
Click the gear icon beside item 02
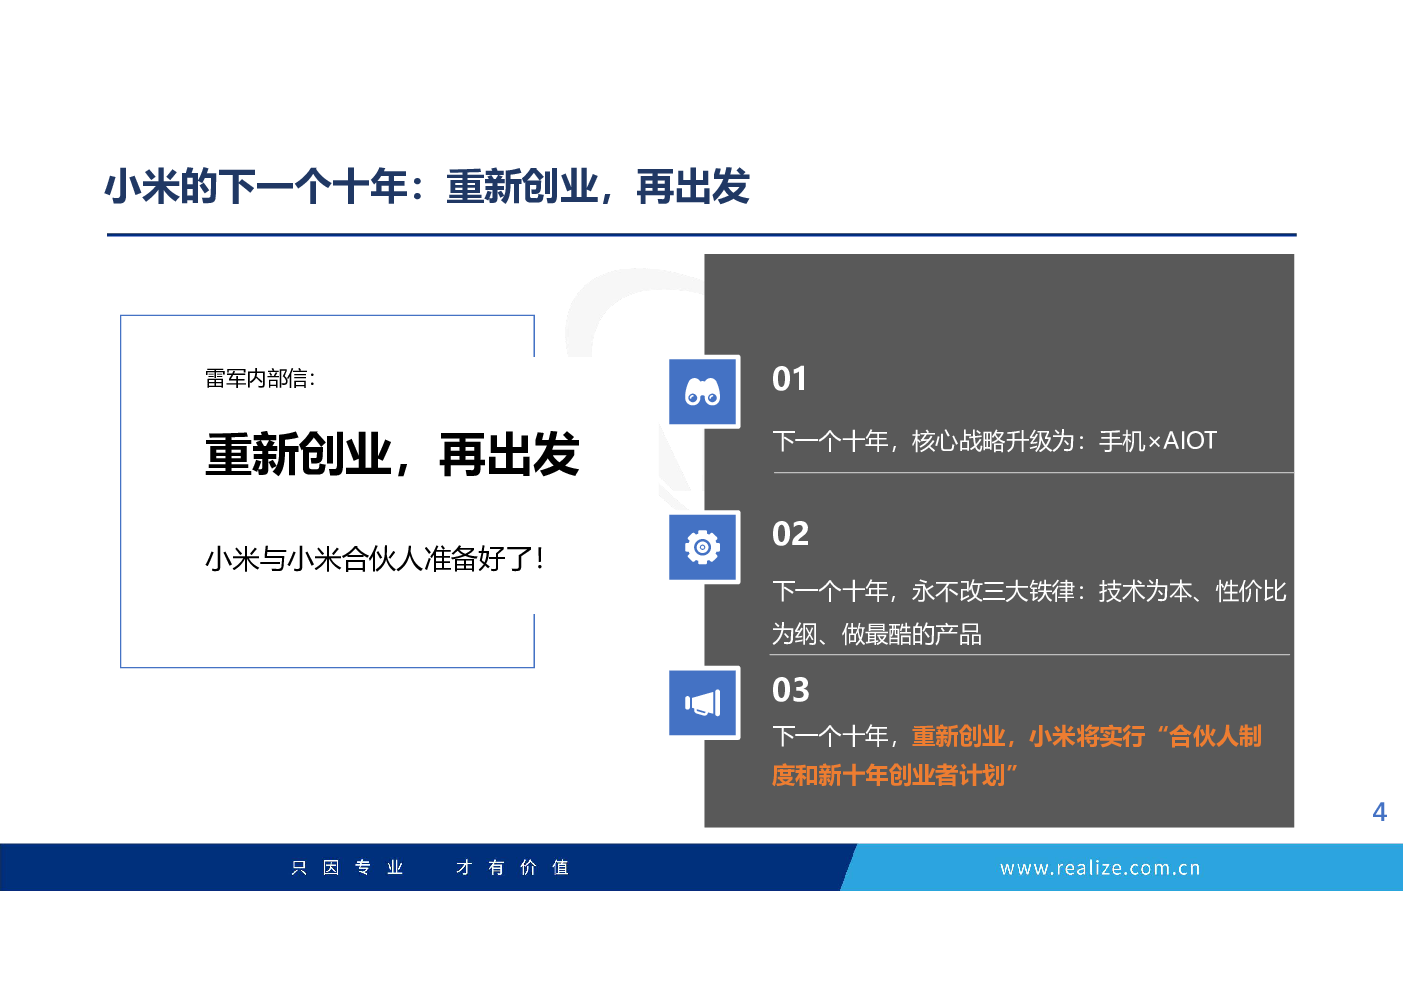click(703, 547)
